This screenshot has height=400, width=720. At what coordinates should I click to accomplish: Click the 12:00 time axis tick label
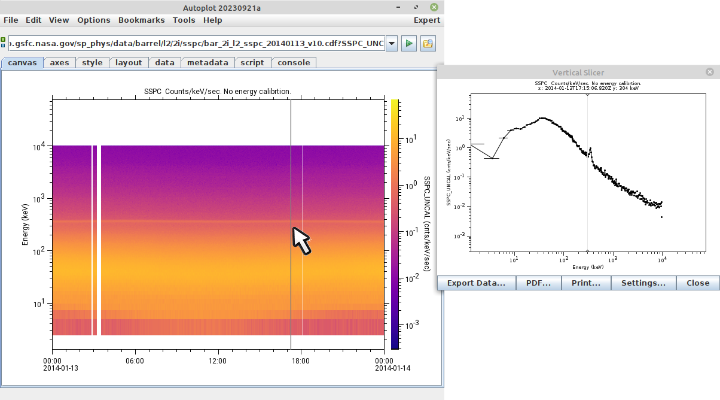[x=217, y=361]
